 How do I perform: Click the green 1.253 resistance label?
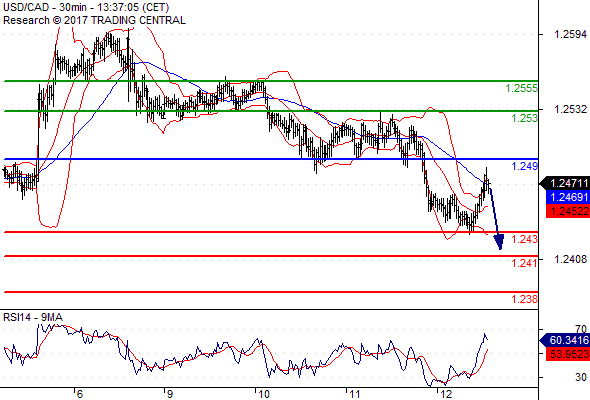(x=524, y=118)
